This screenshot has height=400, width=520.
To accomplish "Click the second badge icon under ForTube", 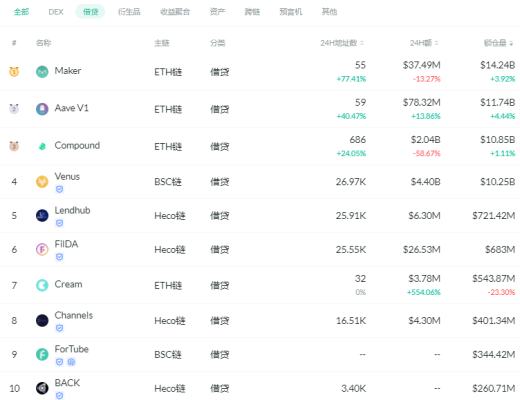I will [71, 362].
